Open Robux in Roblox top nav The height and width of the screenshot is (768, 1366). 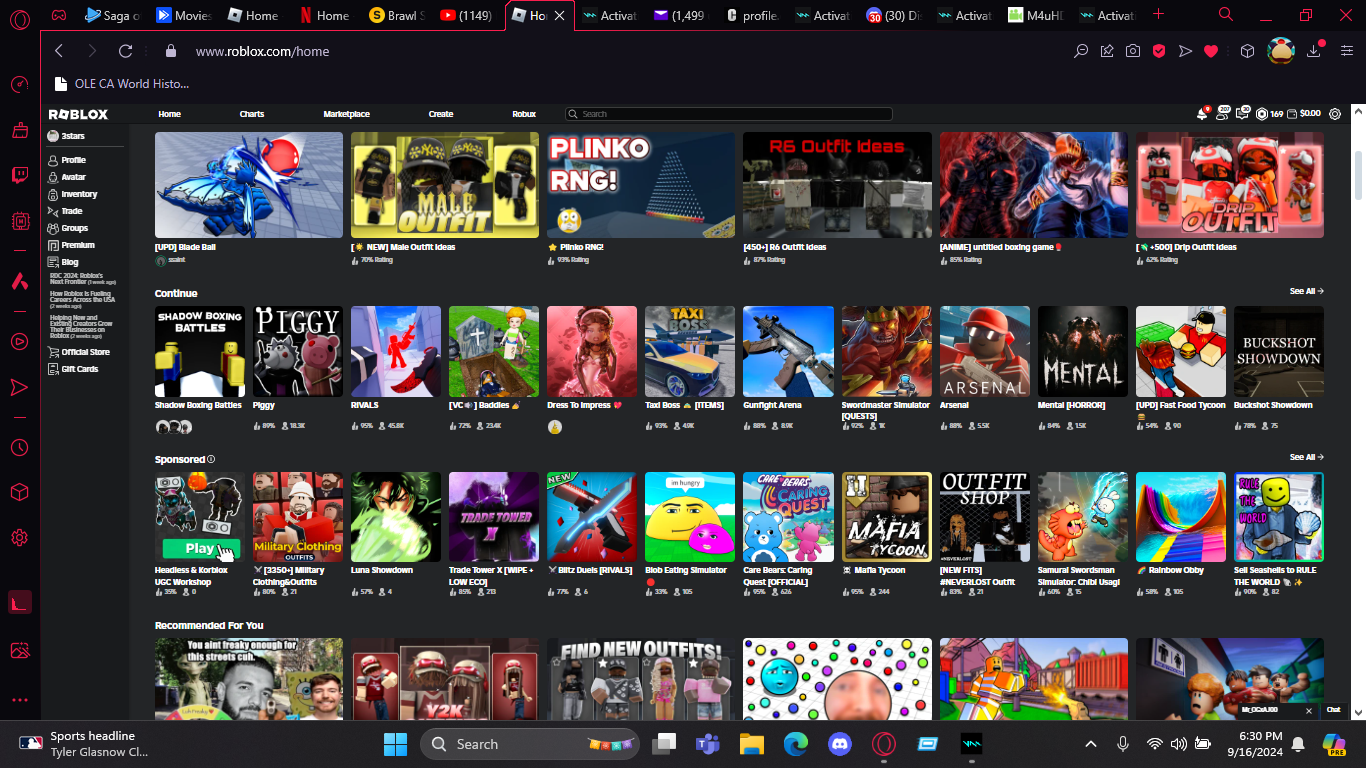[x=524, y=114]
